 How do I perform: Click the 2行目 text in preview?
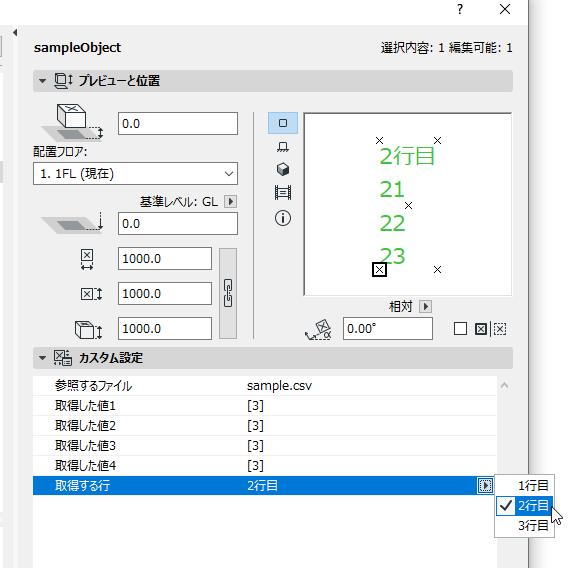click(x=407, y=156)
